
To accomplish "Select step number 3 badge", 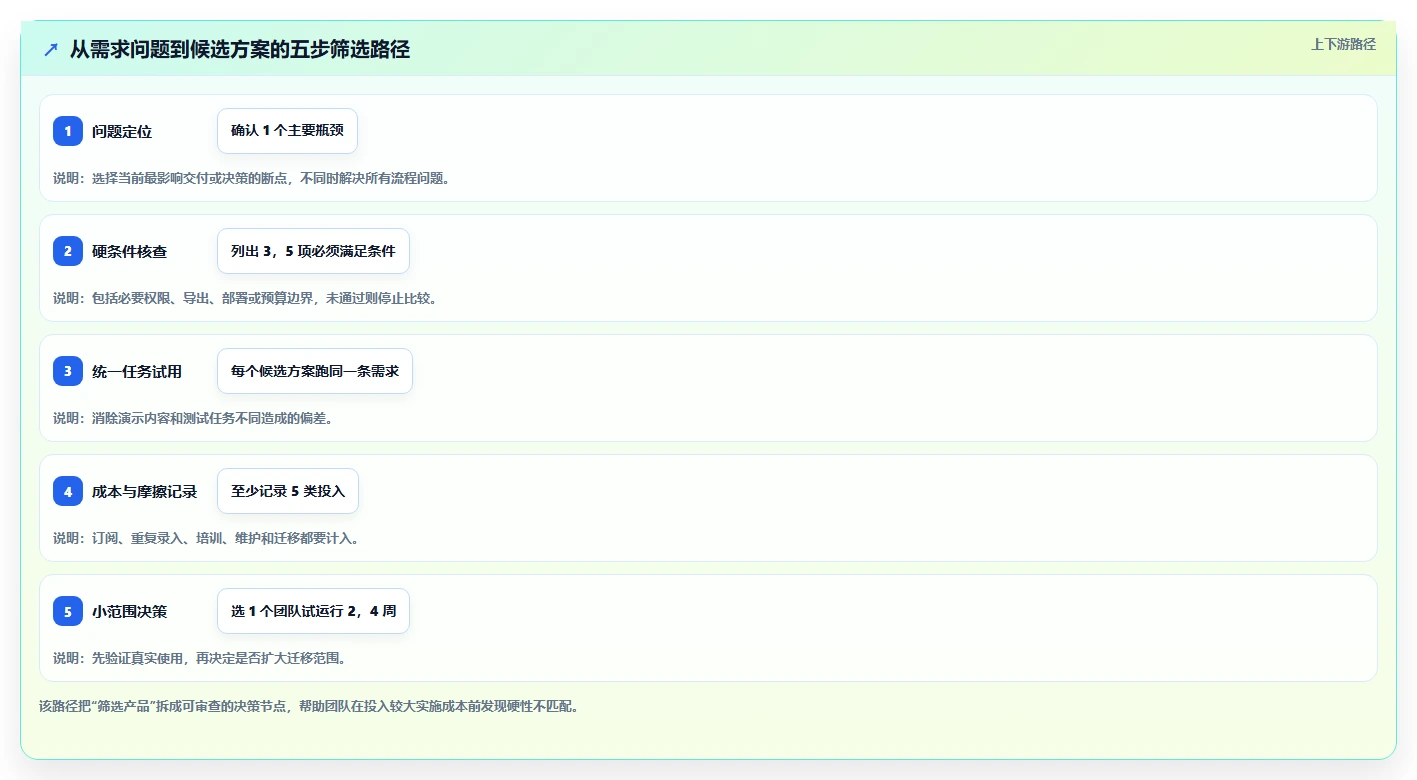I will point(68,371).
